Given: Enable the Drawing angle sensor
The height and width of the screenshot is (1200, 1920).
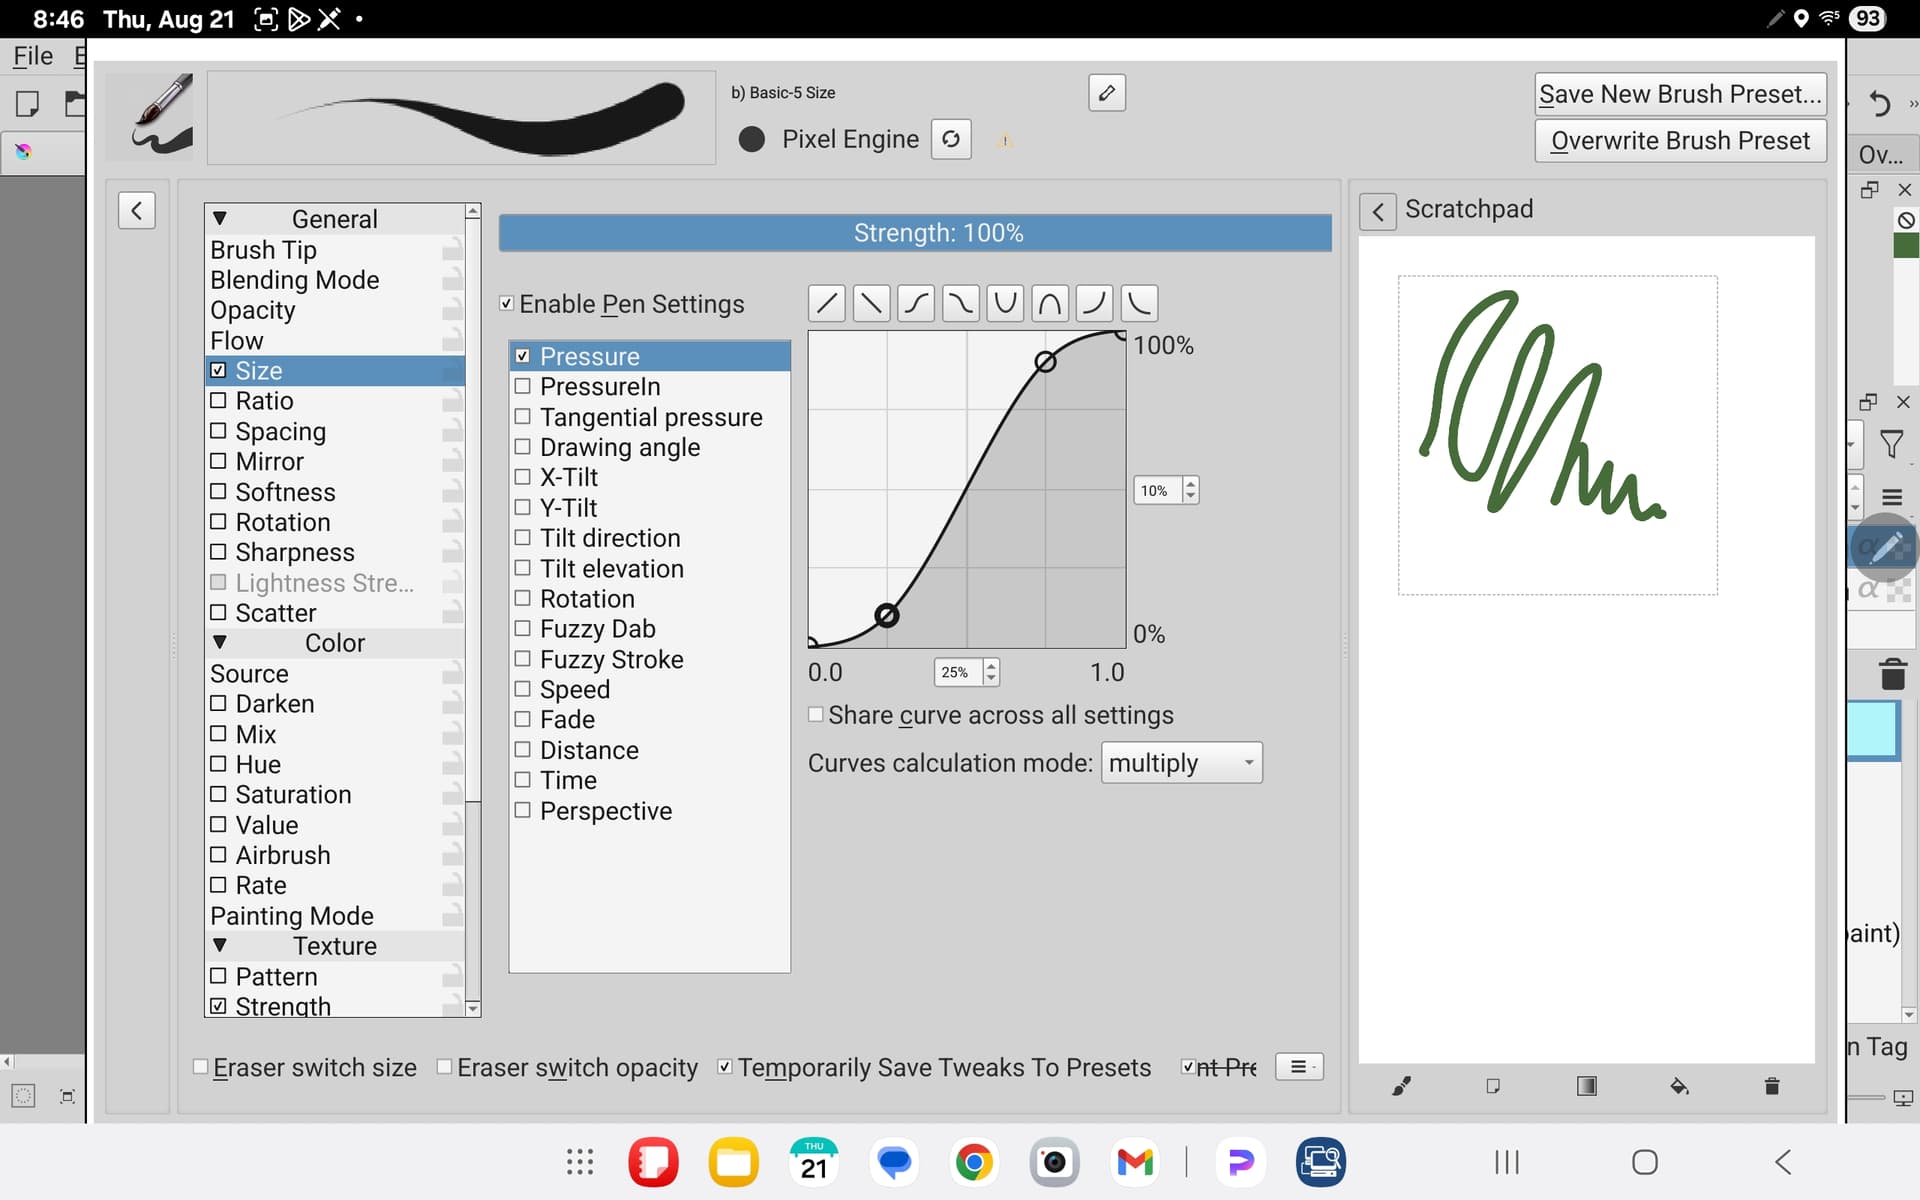Looking at the screenshot, I should pos(522,447).
